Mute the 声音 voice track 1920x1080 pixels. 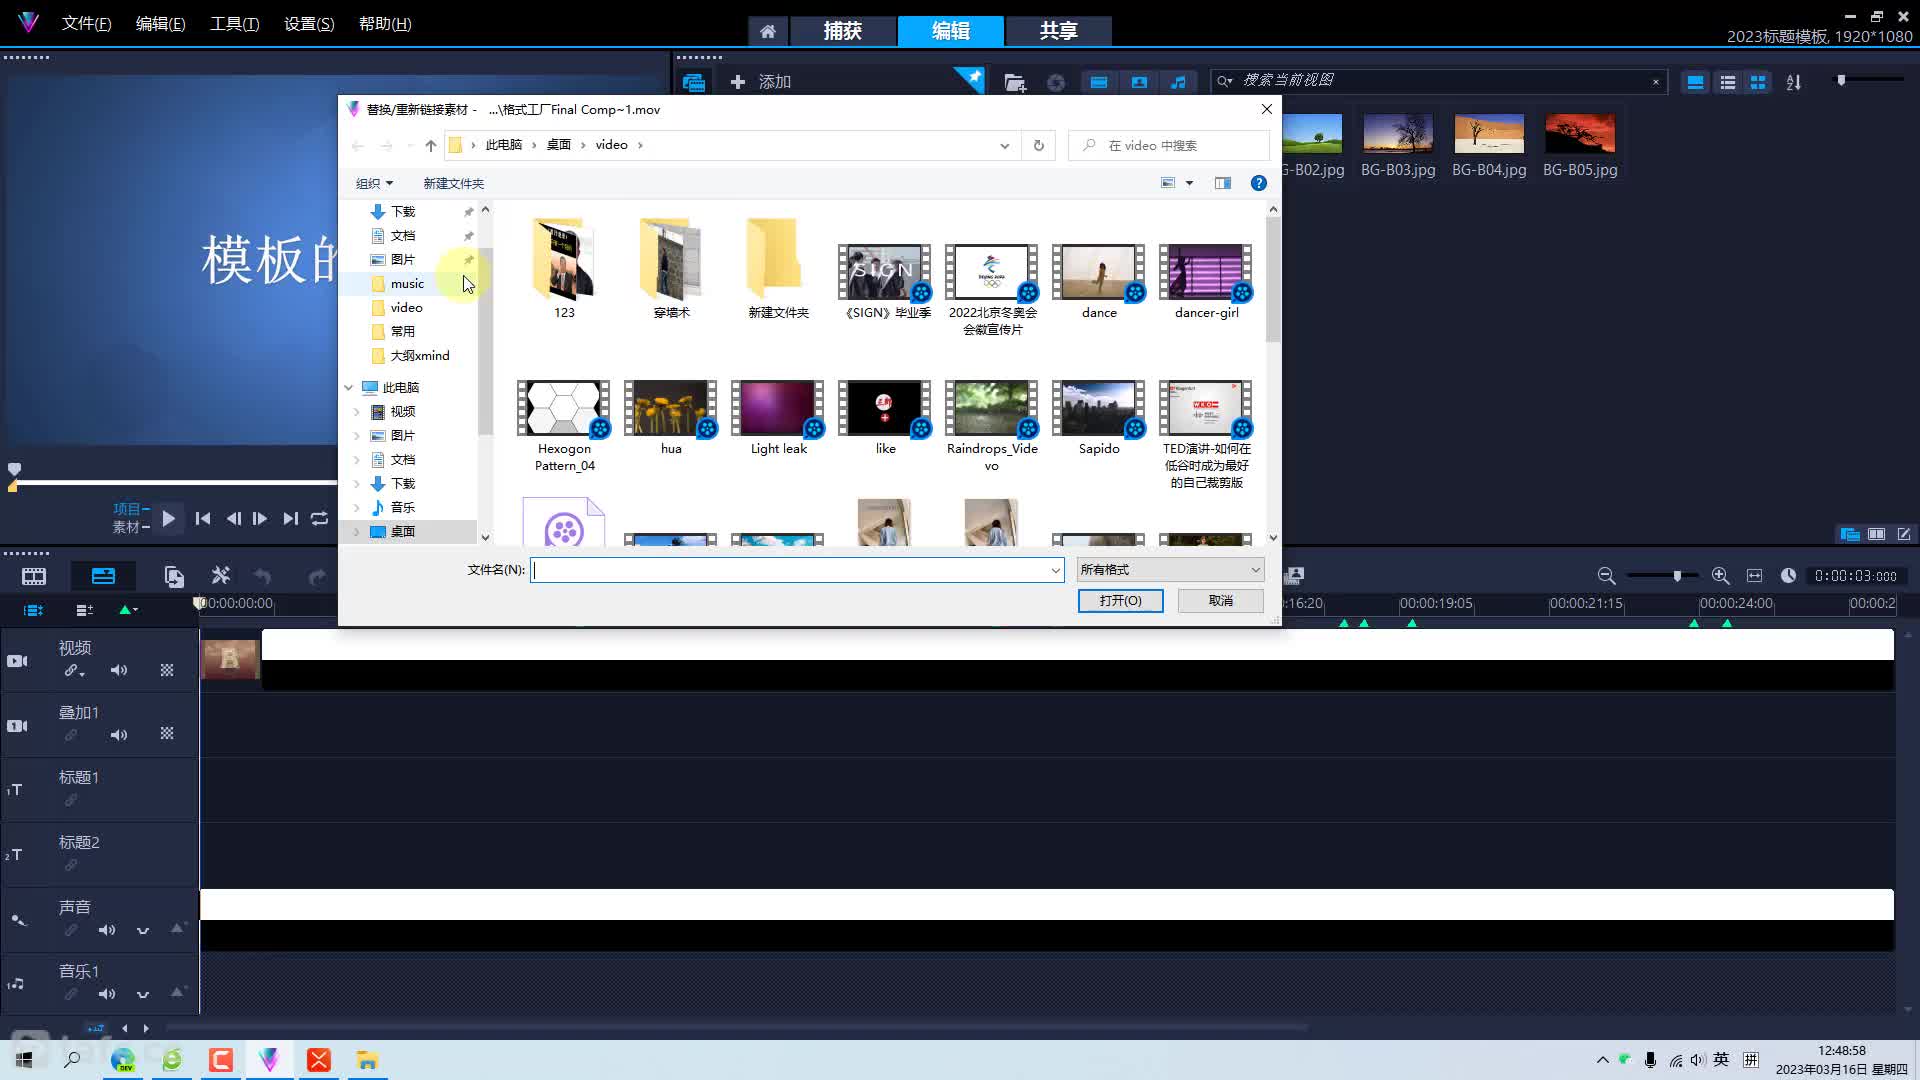coord(107,930)
